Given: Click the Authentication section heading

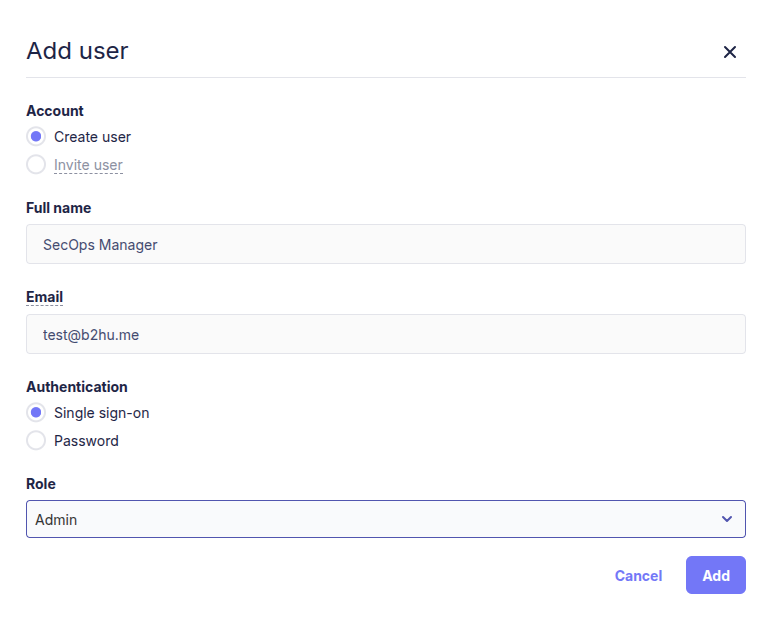Looking at the screenshot, I should [x=77, y=387].
